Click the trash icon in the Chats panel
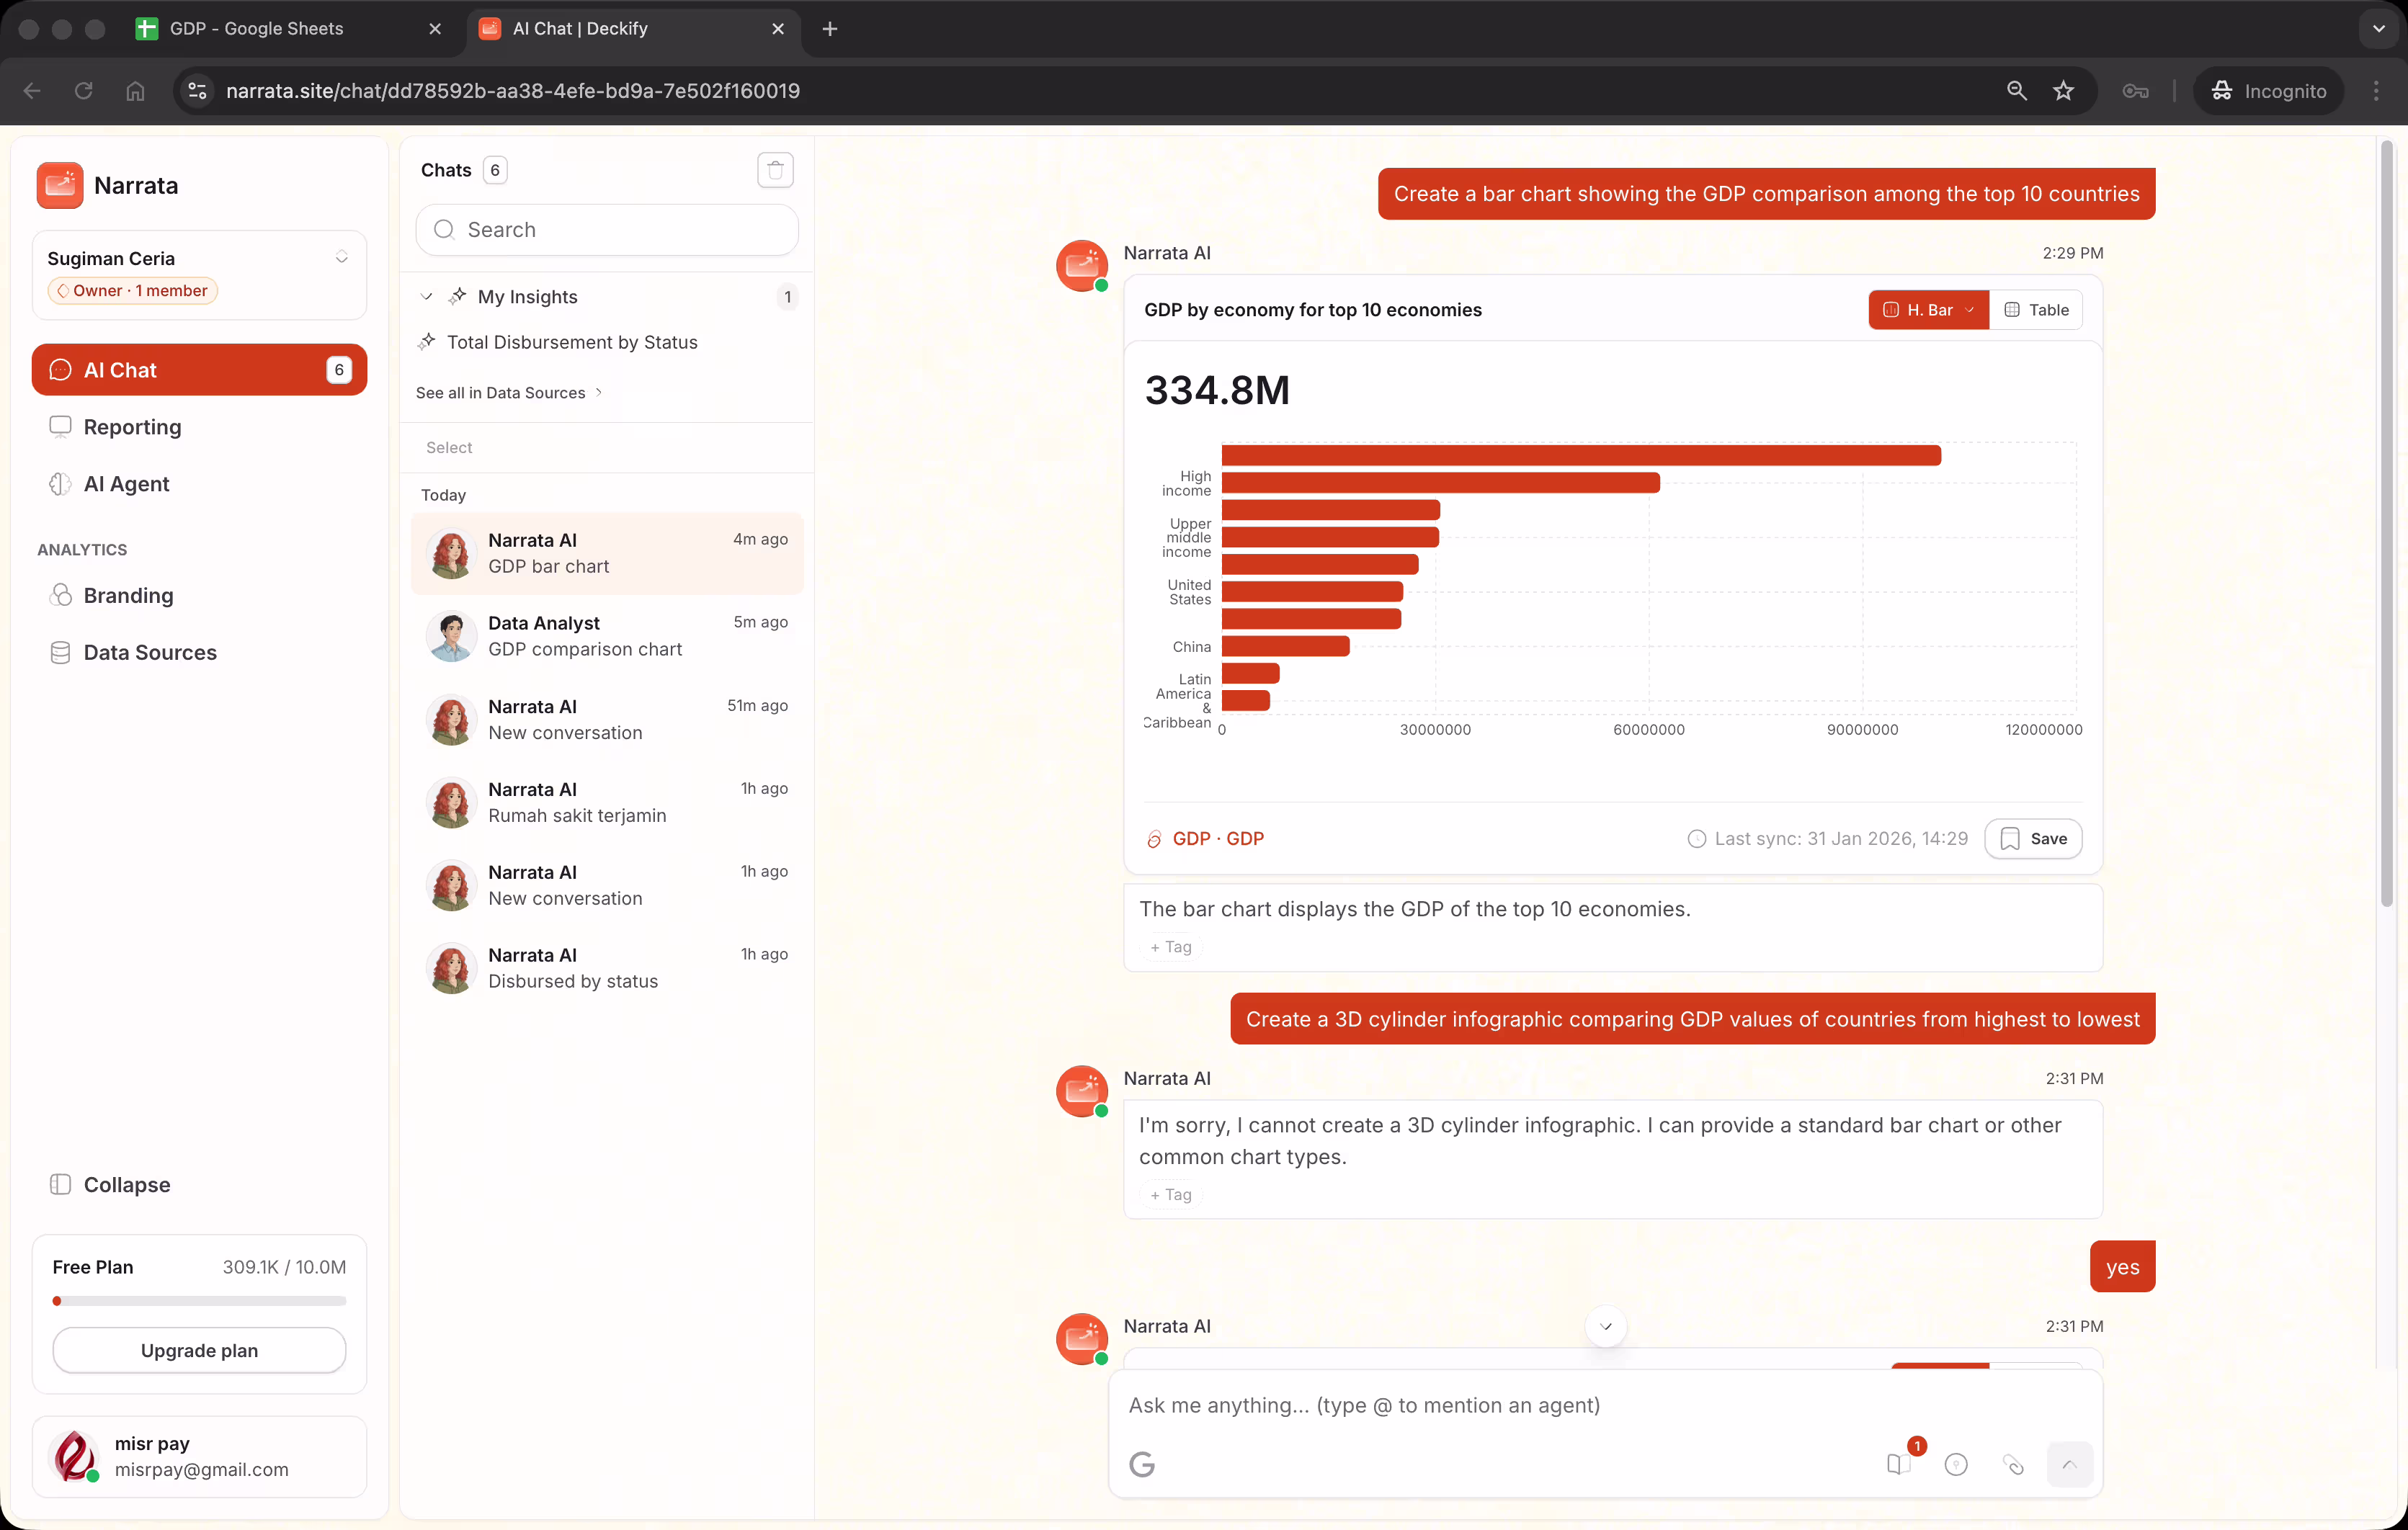 pyautogui.click(x=775, y=170)
